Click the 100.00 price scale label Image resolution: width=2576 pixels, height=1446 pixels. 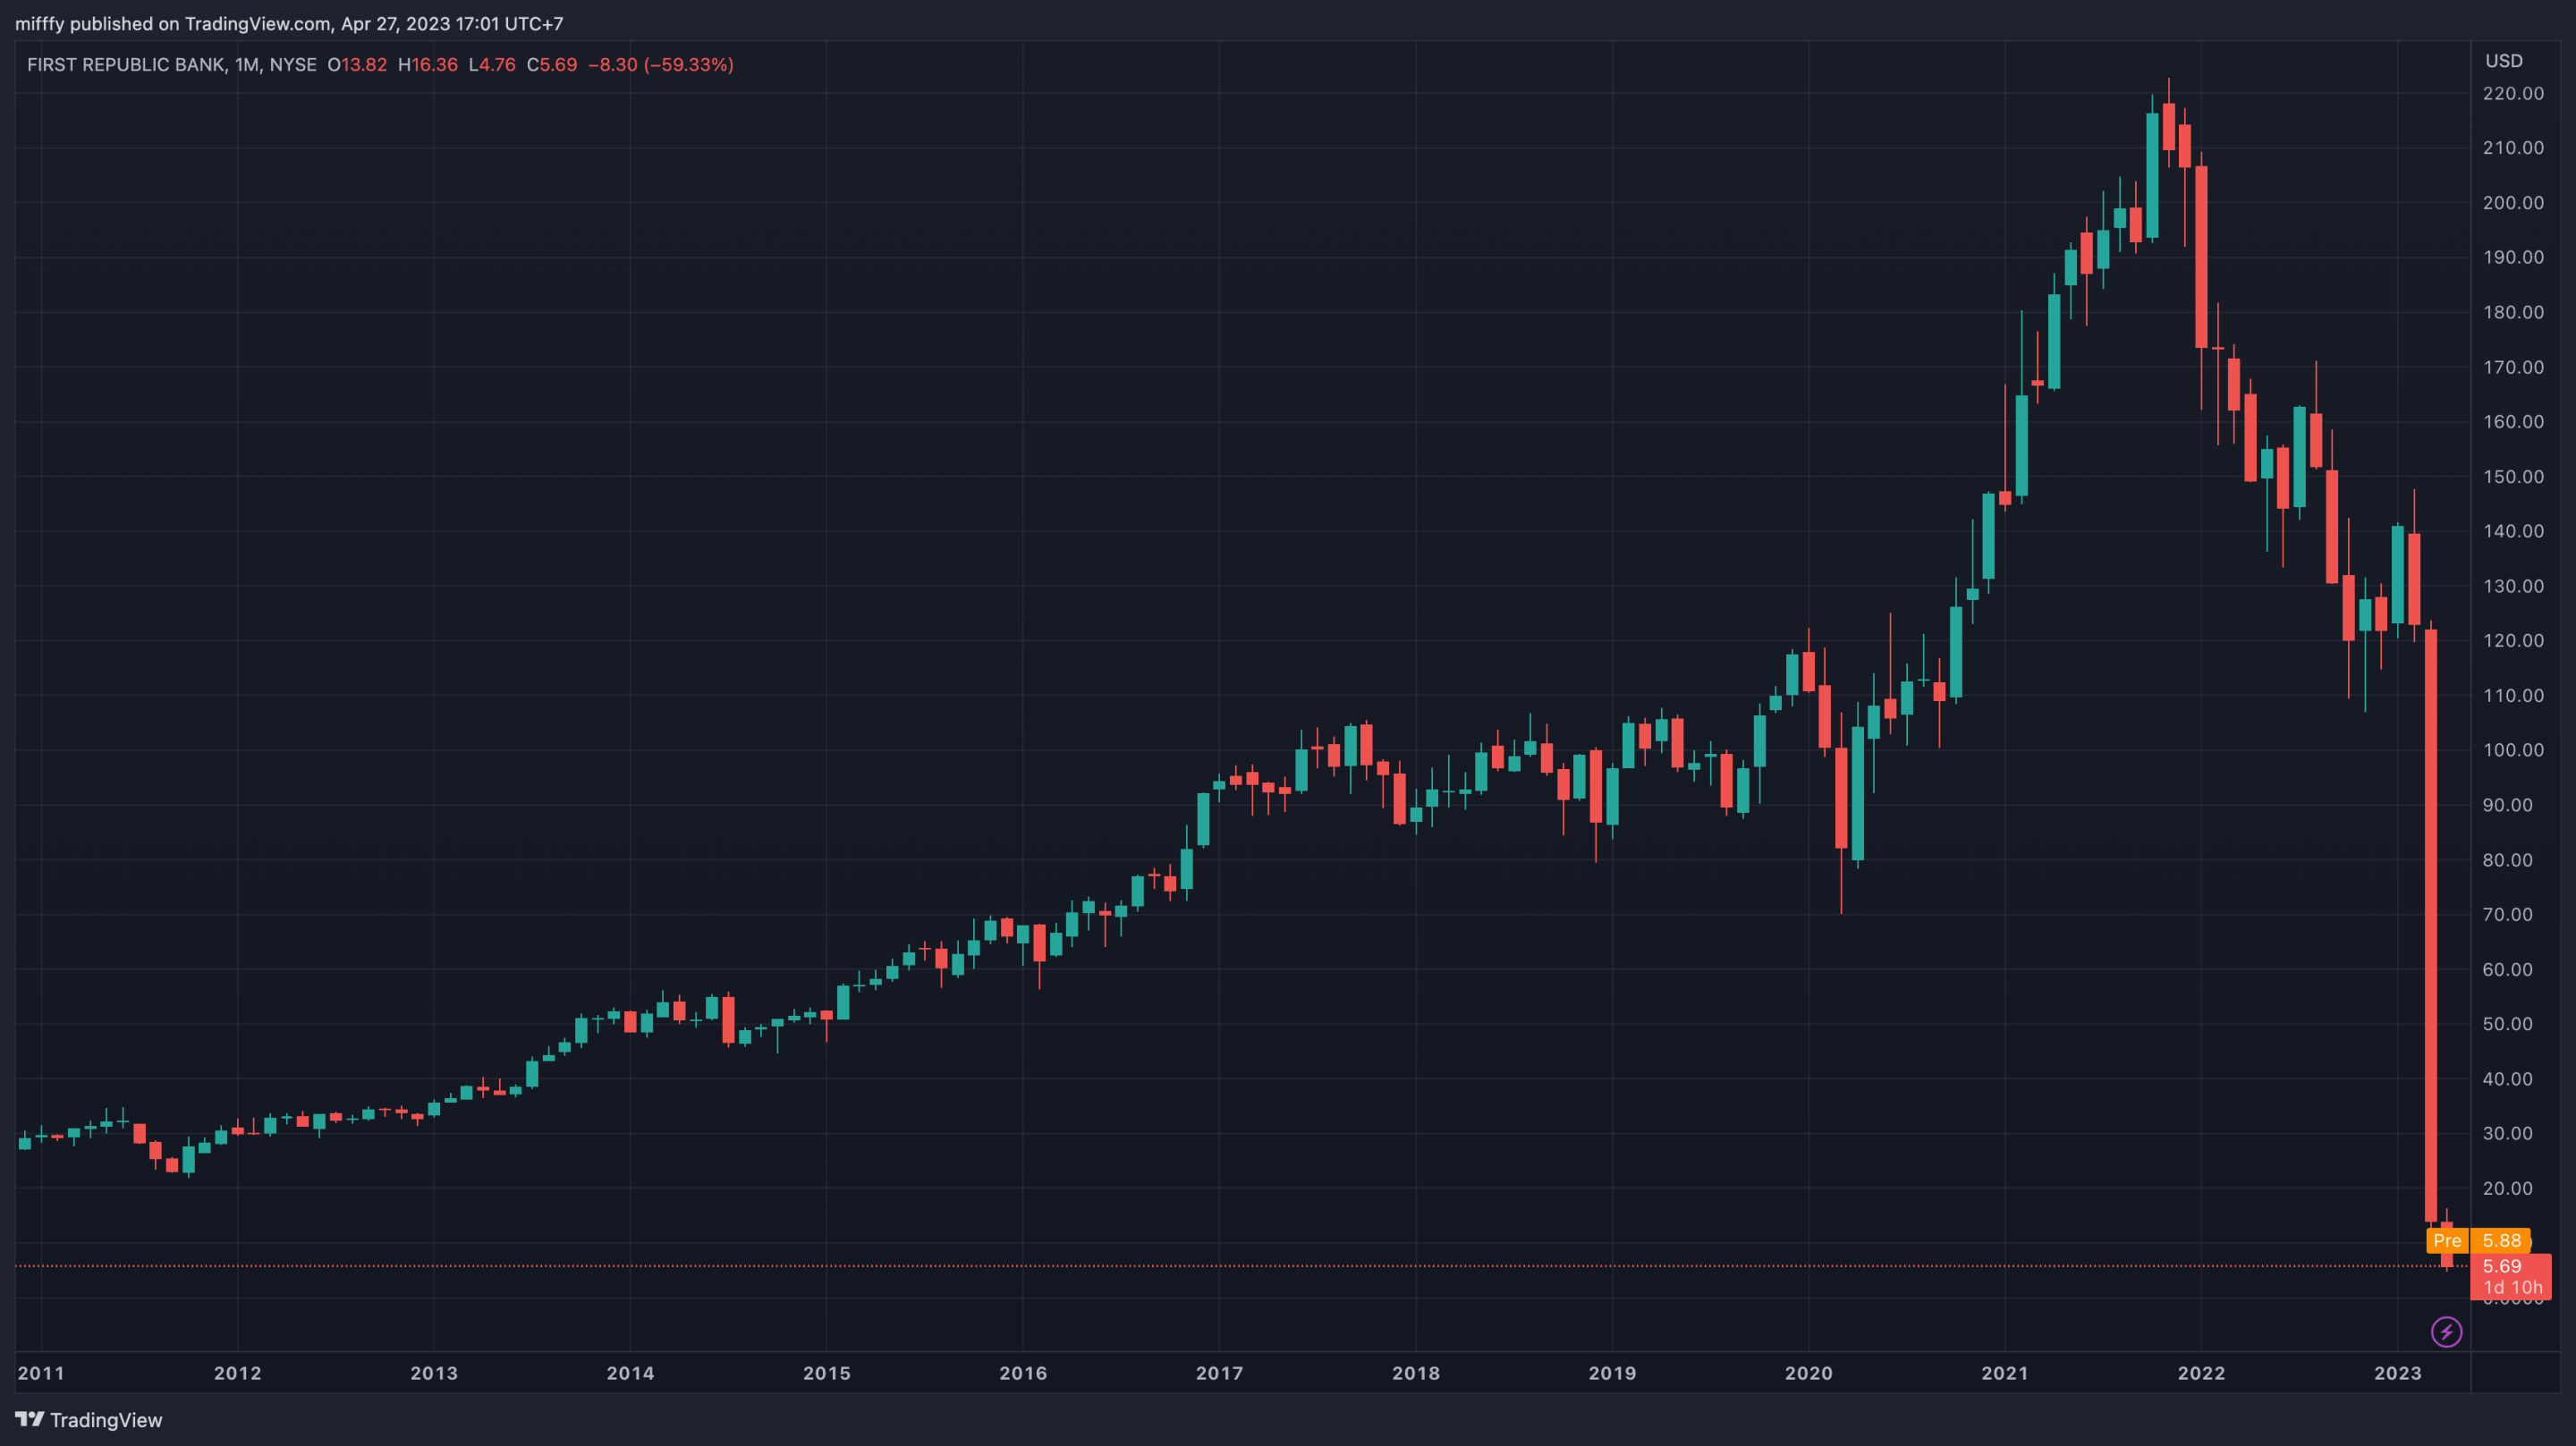pos(2513,750)
